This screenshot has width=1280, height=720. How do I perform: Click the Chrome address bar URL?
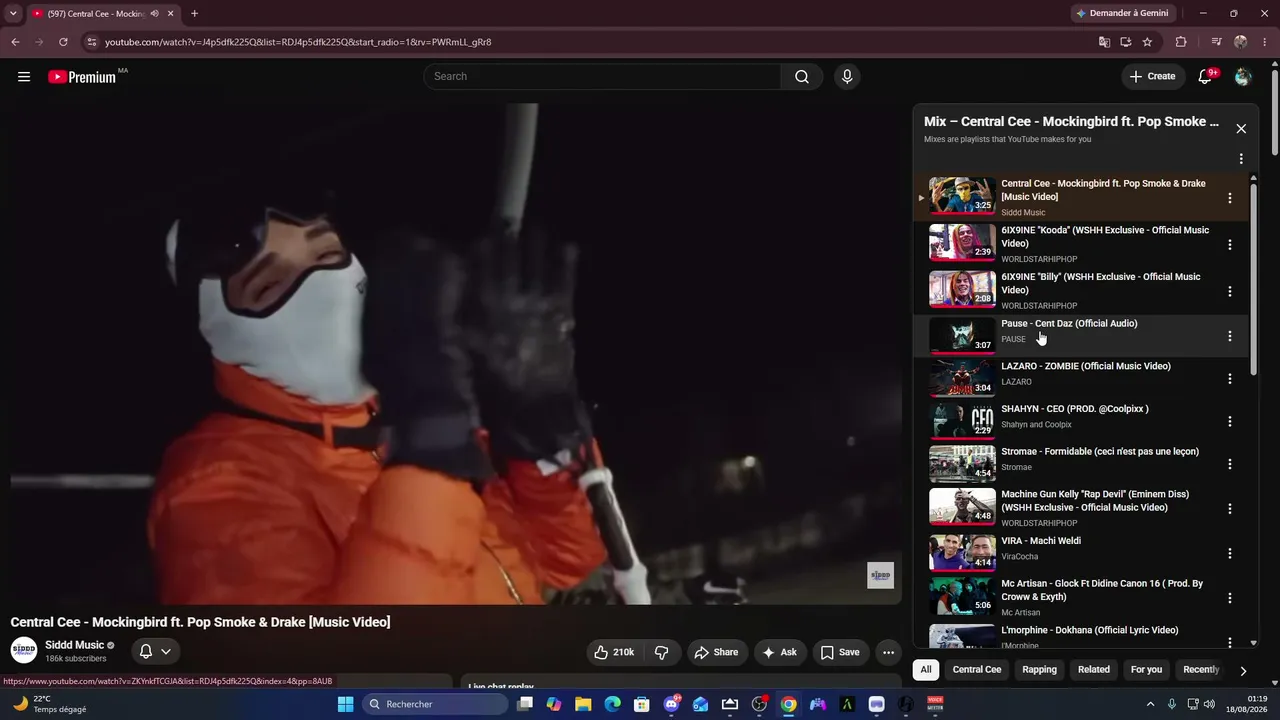point(298,42)
